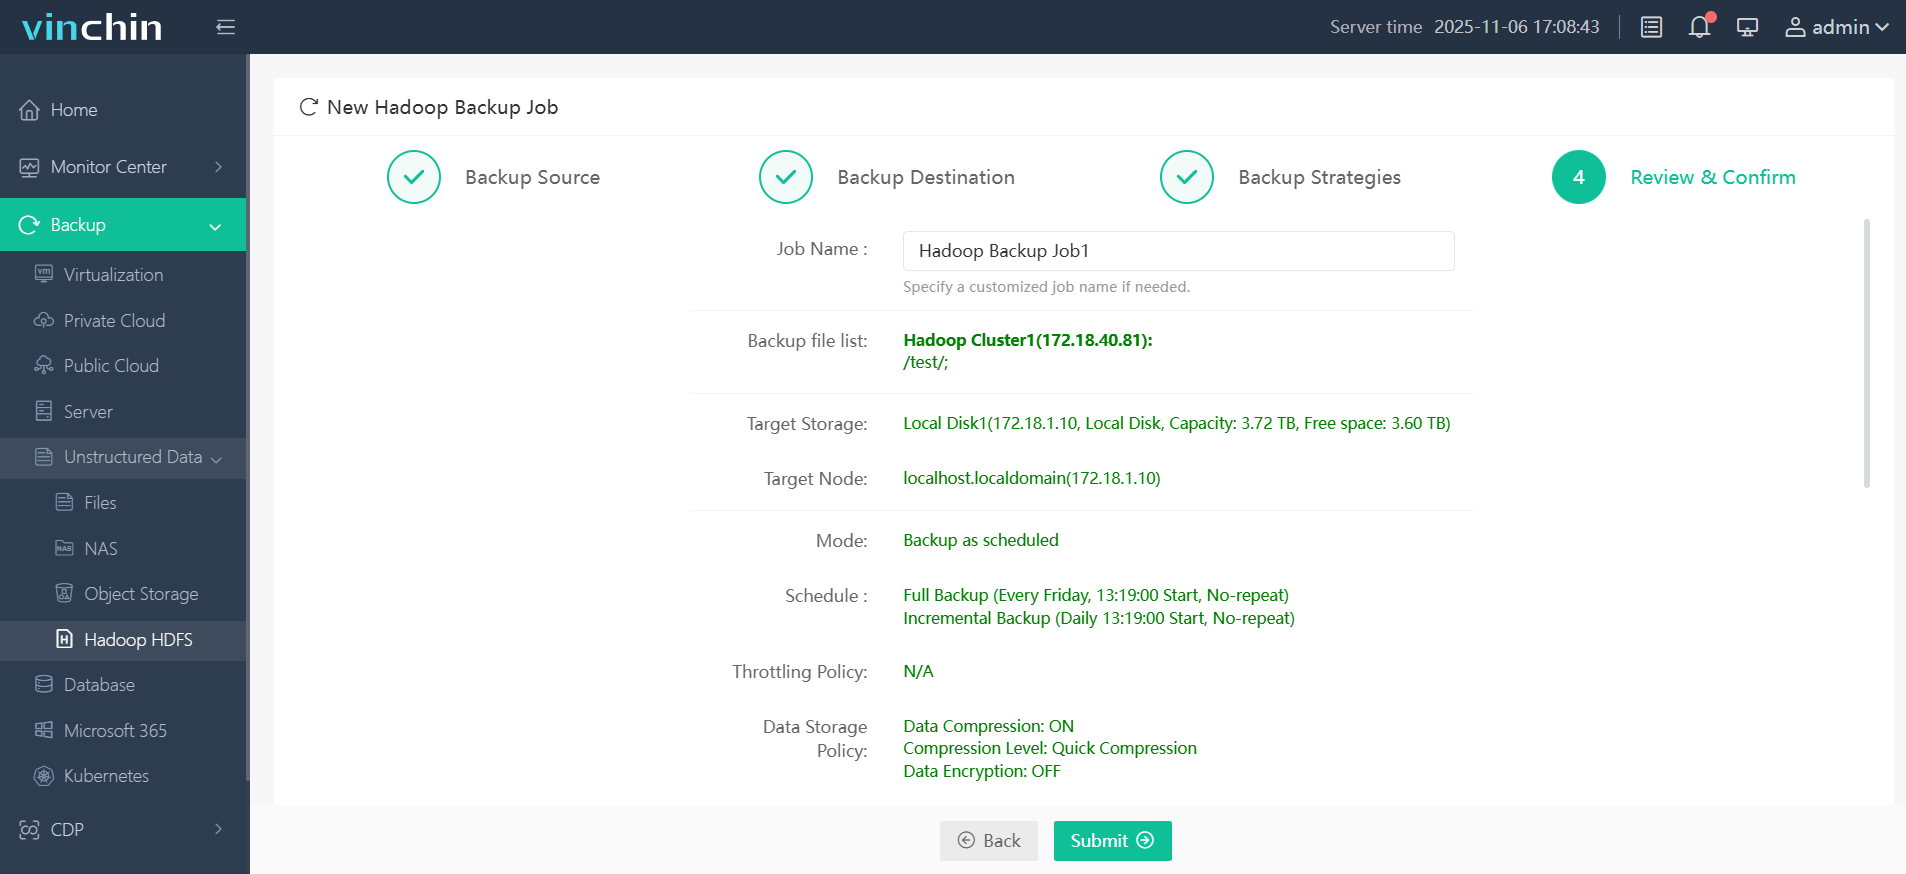Click the Vinchin logo
The image size is (1906, 874).
[92, 27]
